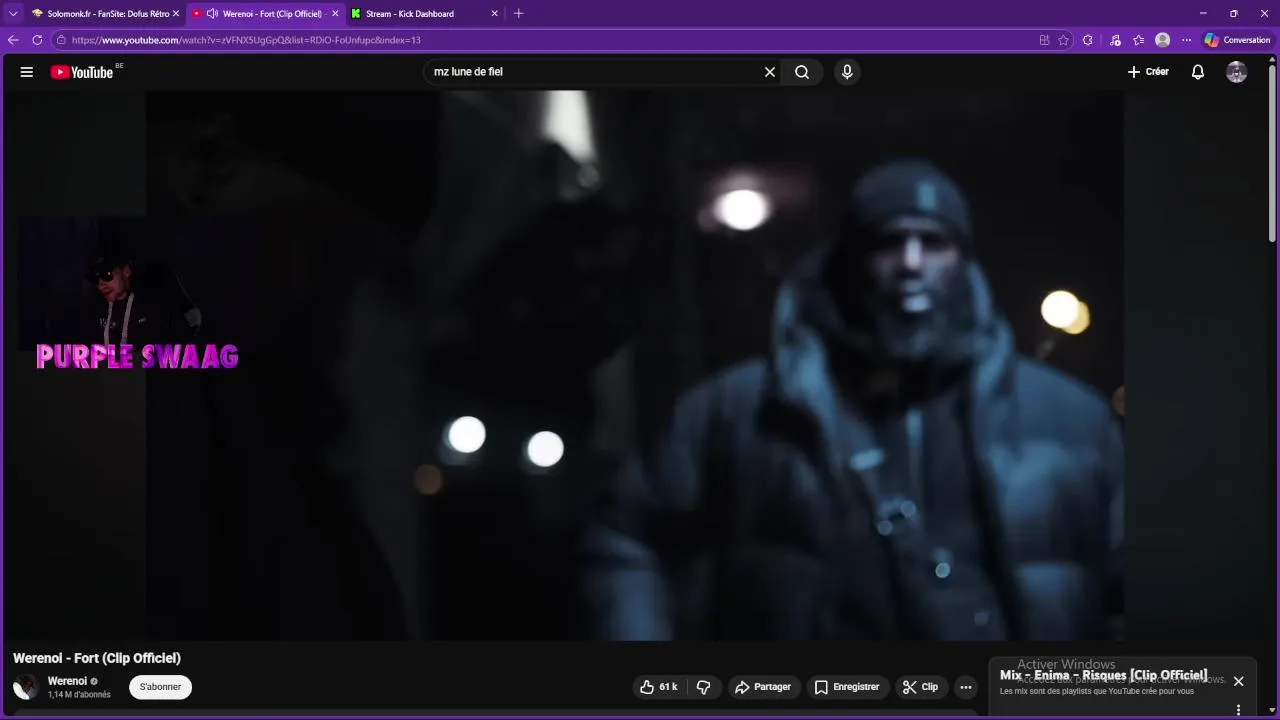Open the Werenoi channel name link
Viewport: 1280px width, 720px height.
coord(67,681)
